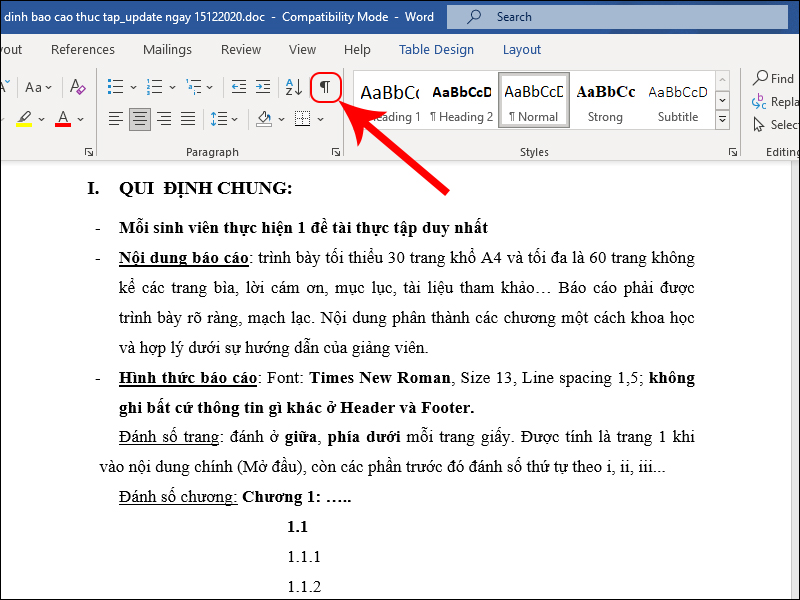This screenshot has width=800, height=600.
Task: Apply bullet list formatting
Action: 116,87
